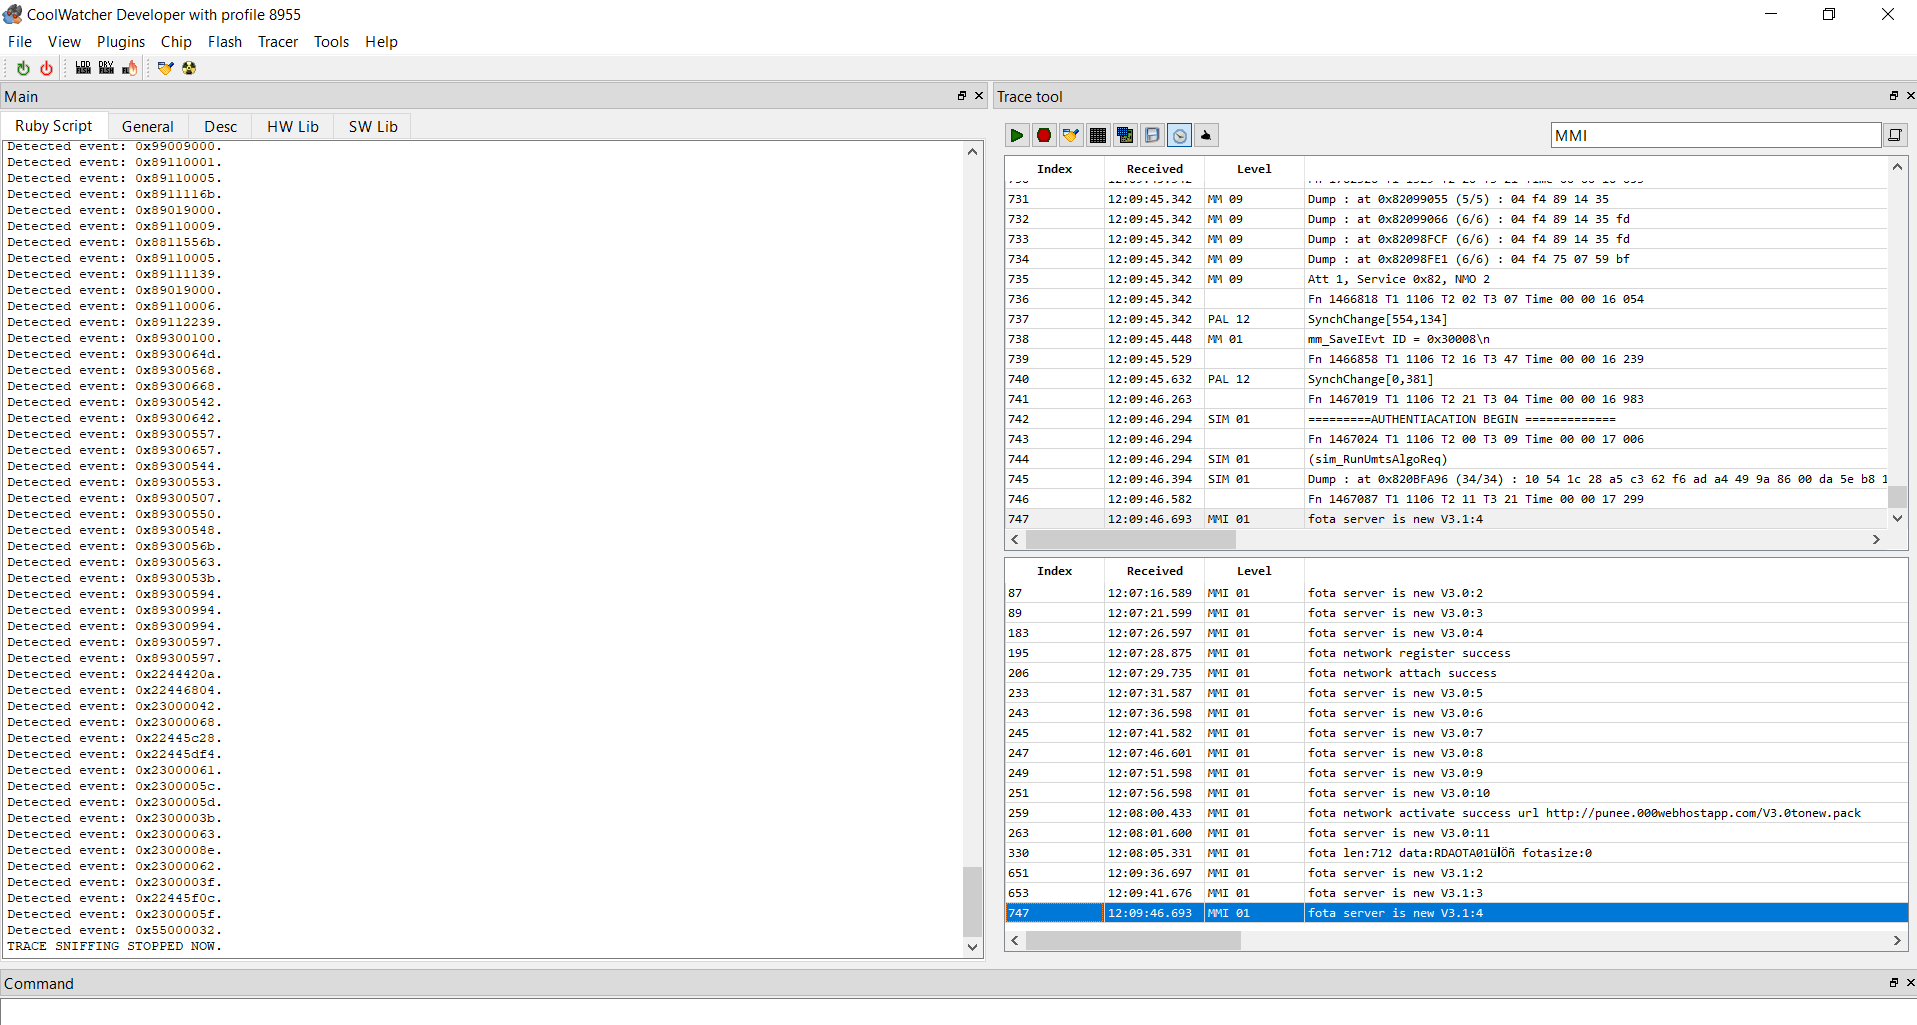Clear the trace list with the broom icon

1070,135
